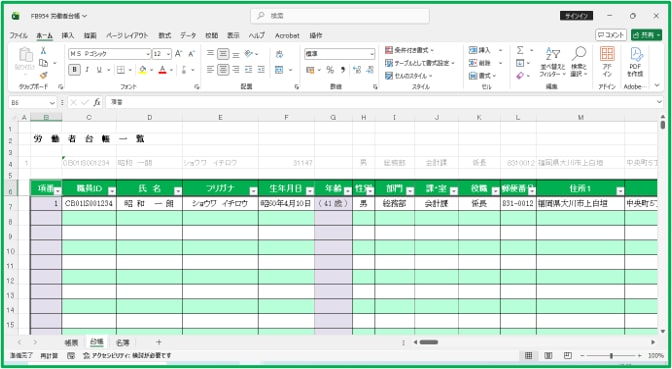Click the Accounting Number Format icon

[310, 69]
